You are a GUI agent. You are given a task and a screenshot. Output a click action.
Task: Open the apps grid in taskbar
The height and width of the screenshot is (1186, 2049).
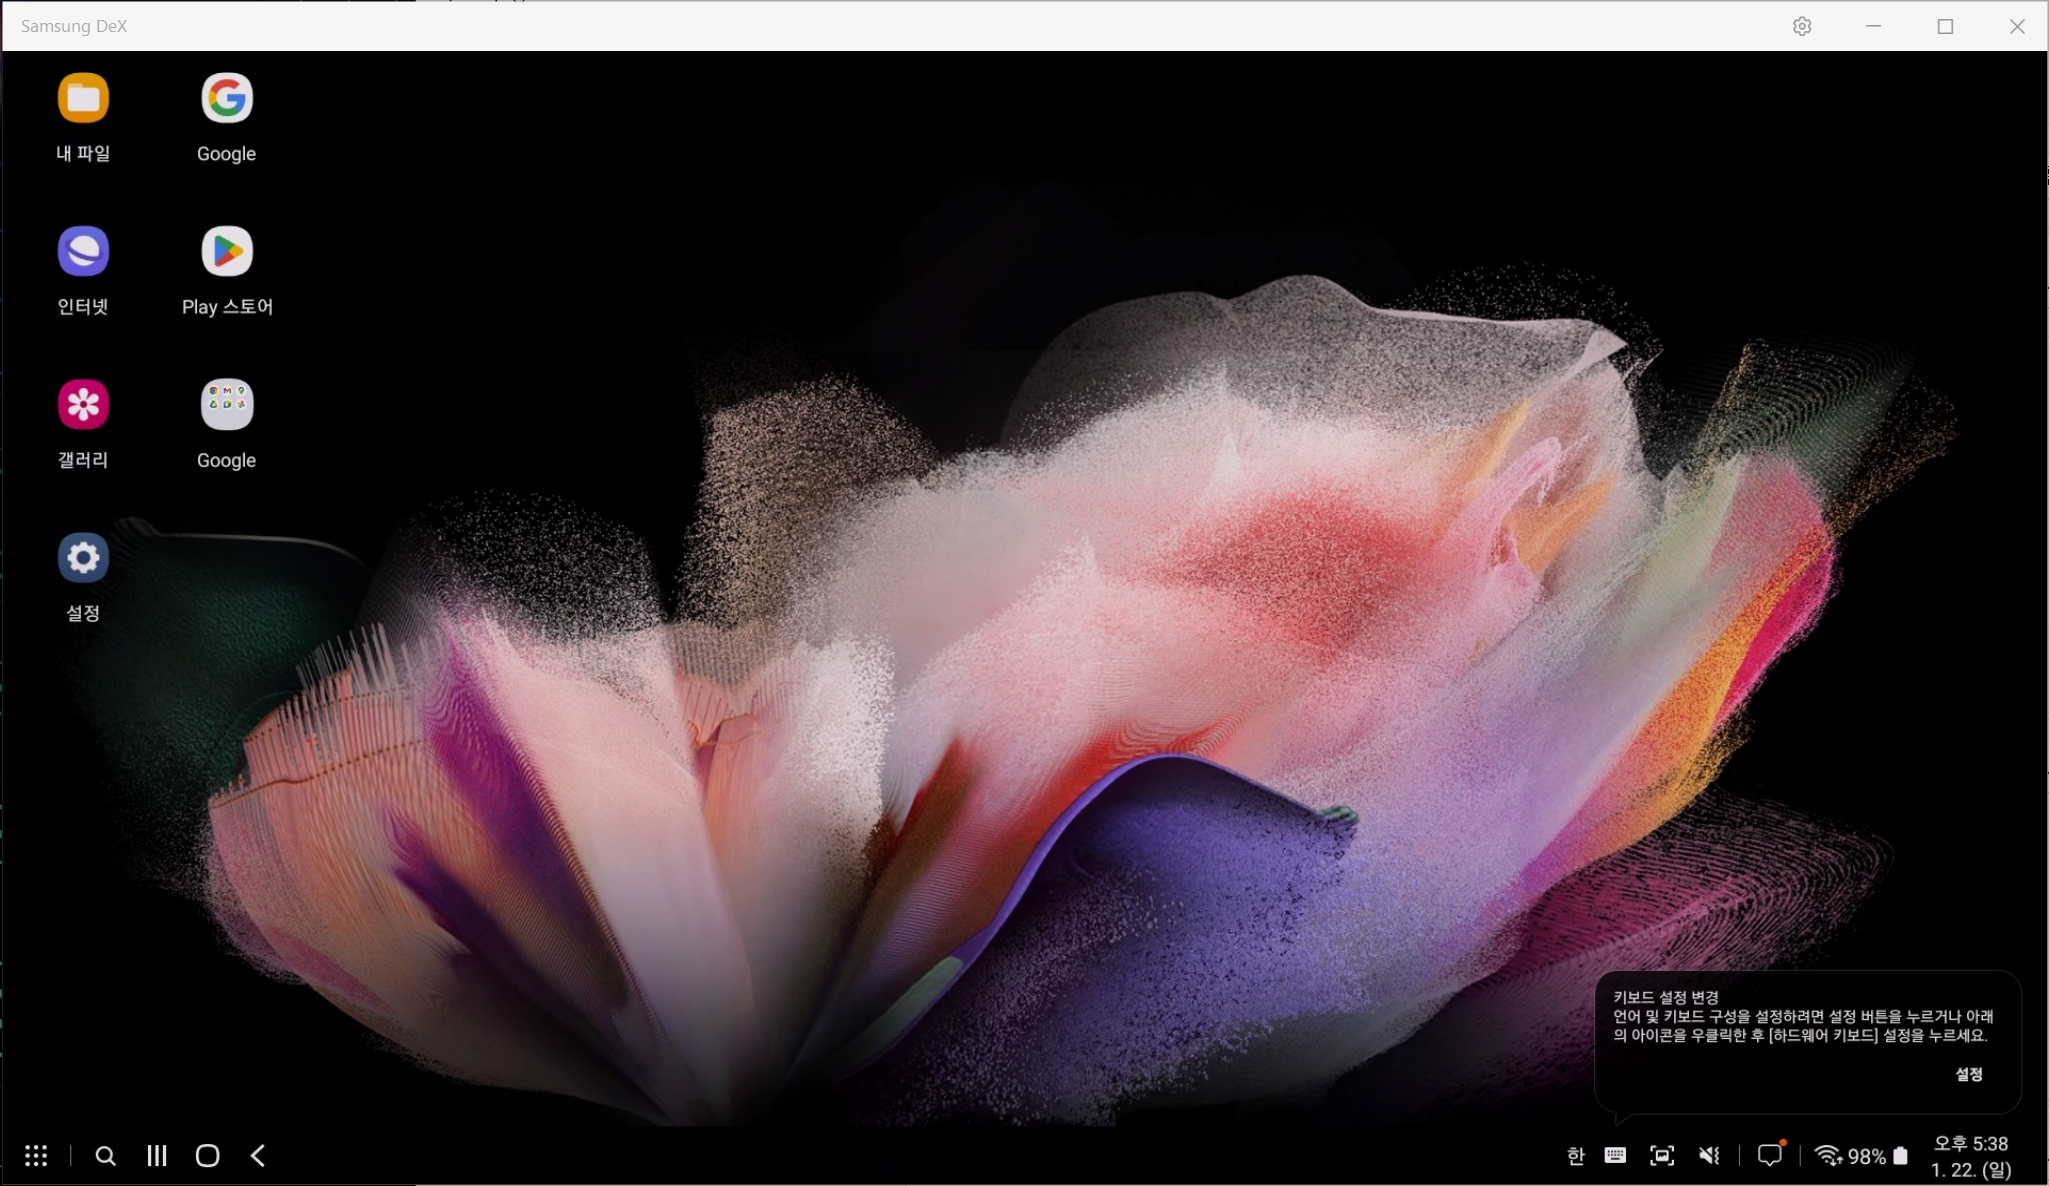click(x=36, y=1156)
